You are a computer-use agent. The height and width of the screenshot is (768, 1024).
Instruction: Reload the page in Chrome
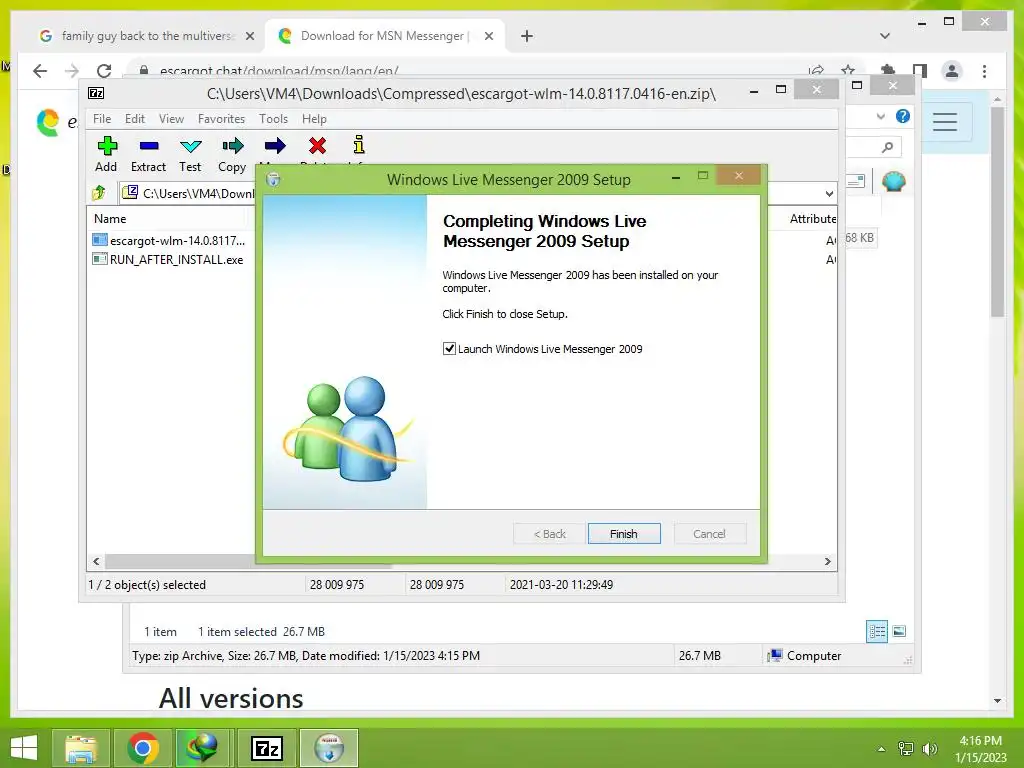click(x=104, y=71)
